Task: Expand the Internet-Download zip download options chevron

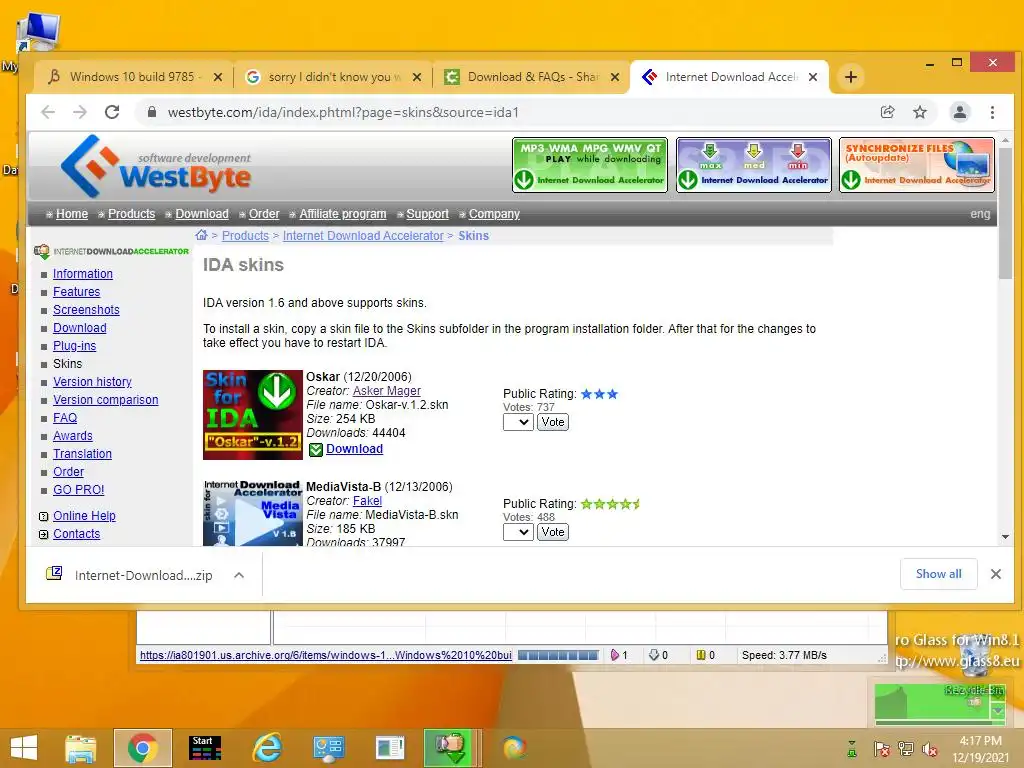Action: (x=239, y=575)
